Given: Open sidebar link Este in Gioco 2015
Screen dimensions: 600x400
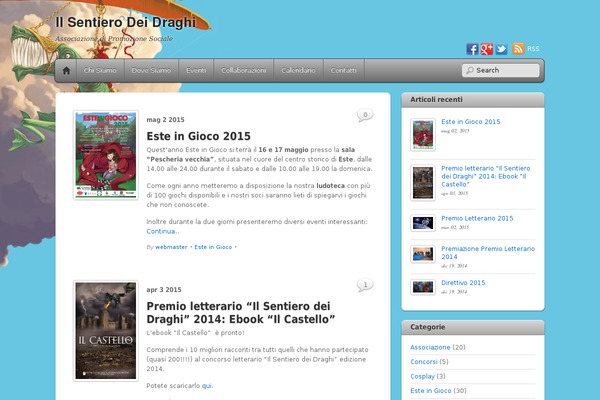Looking at the screenshot, I should 471,122.
